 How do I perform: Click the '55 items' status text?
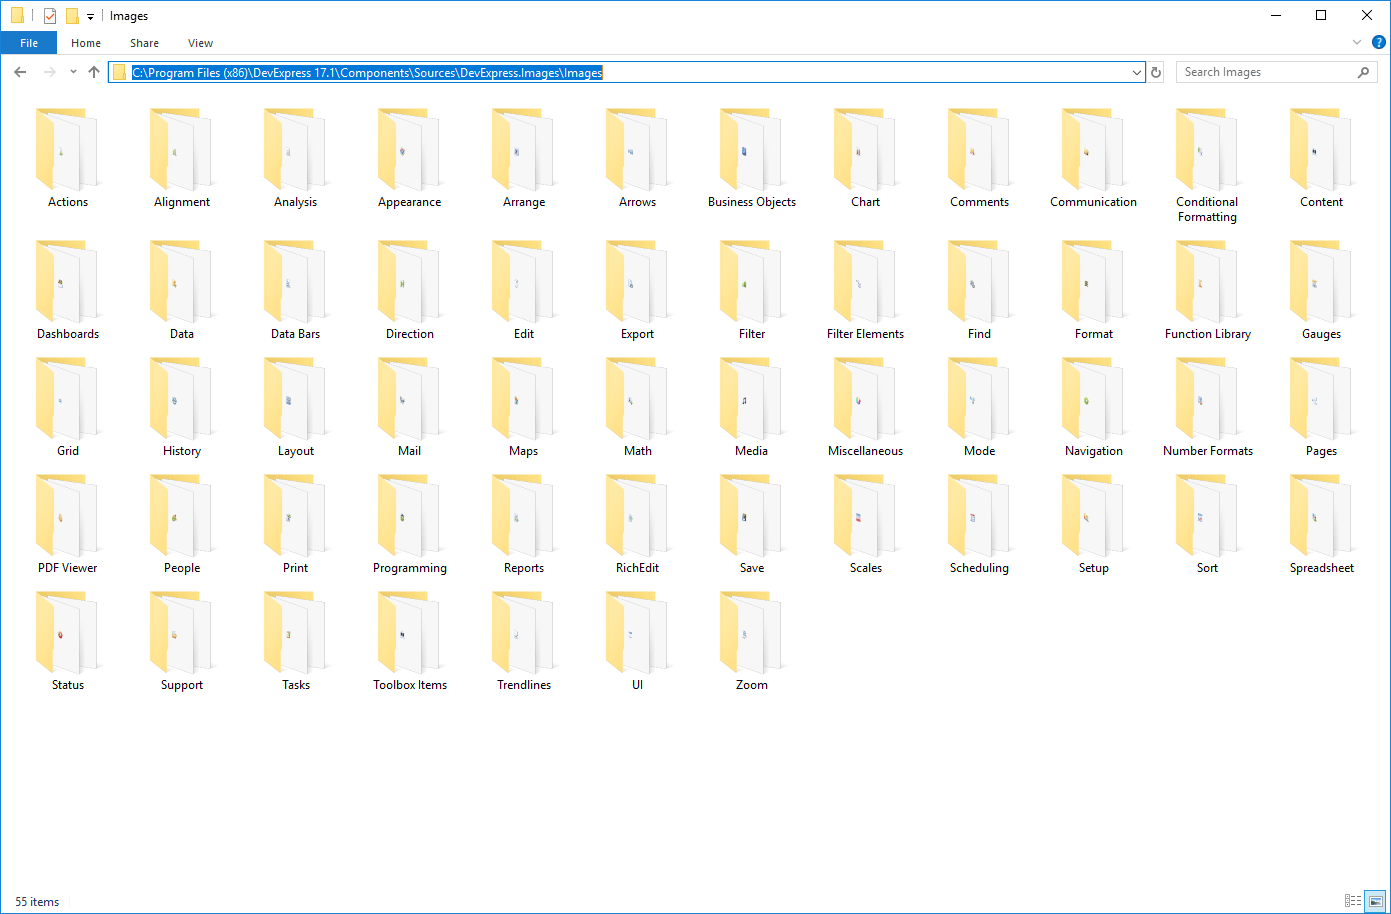[x=37, y=902]
